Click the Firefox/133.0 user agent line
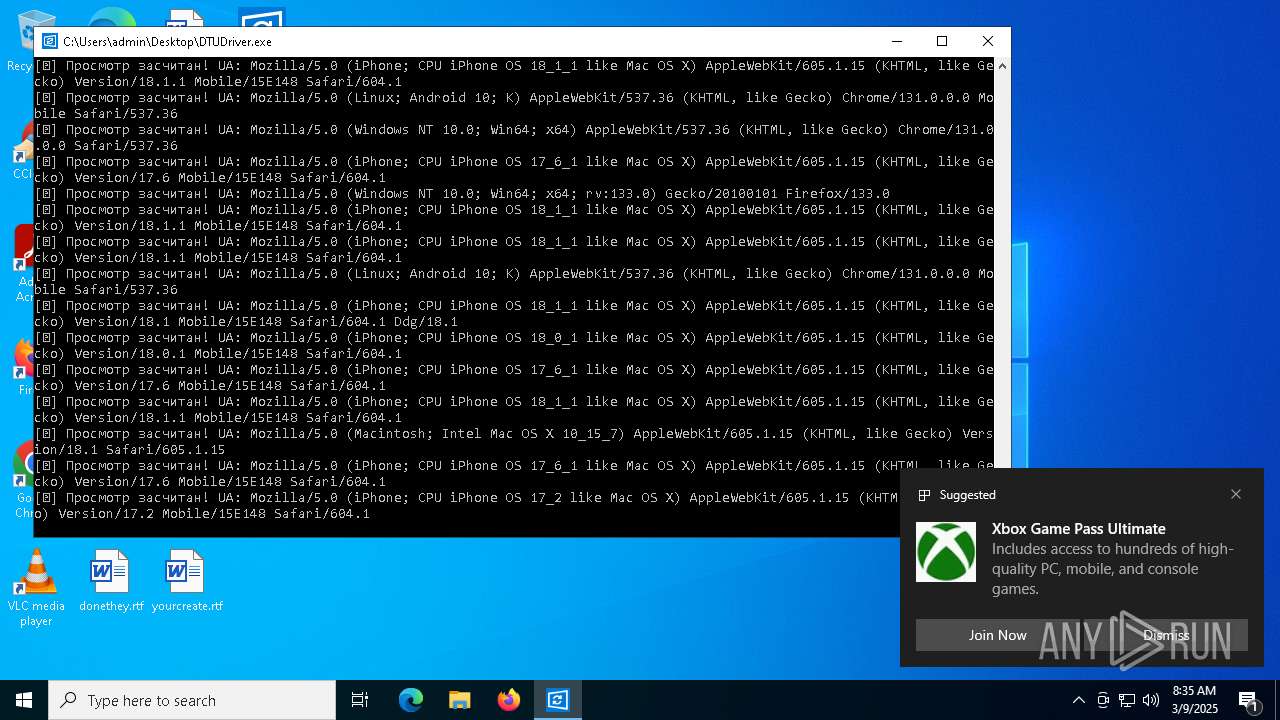This screenshot has height=720, width=1280. coord(462,193)
